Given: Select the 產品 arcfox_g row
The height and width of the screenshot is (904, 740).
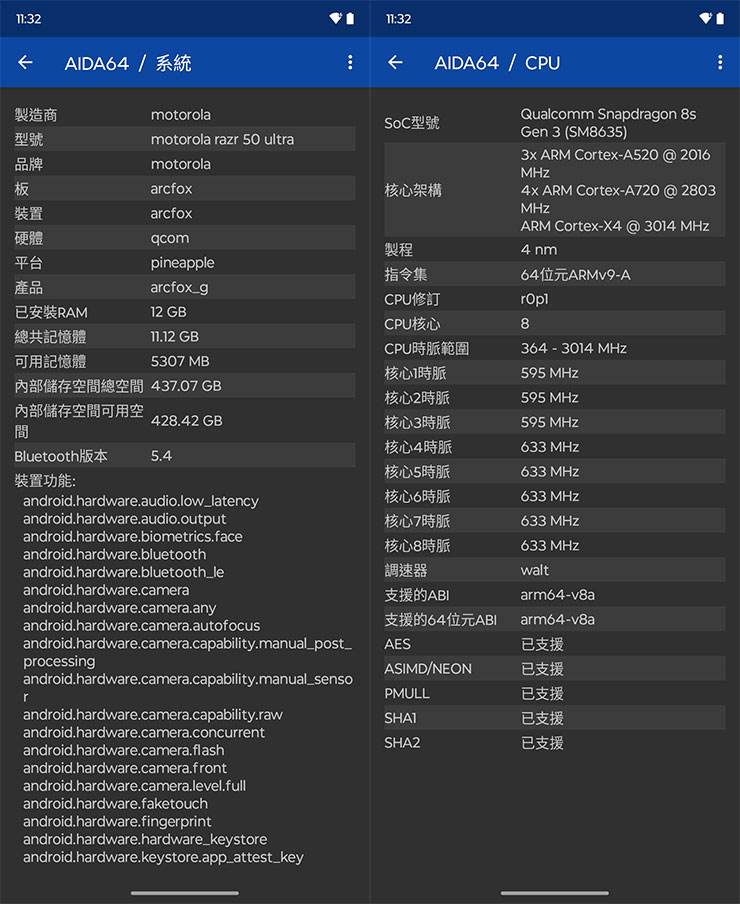Looking at the screenshot, I should coord(184,287).
